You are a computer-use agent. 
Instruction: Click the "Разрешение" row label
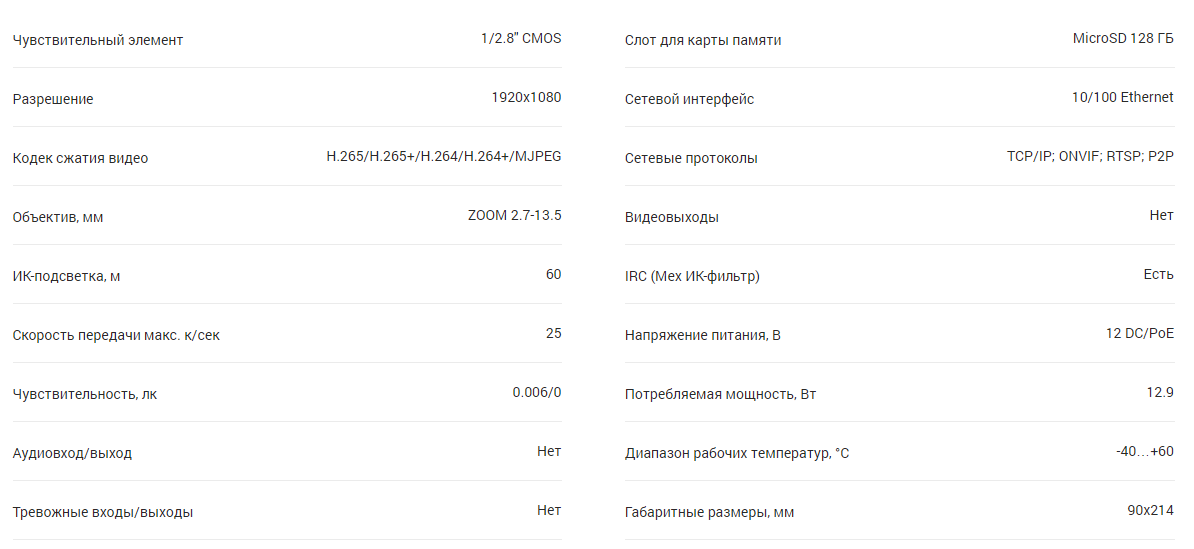[53, 99]
